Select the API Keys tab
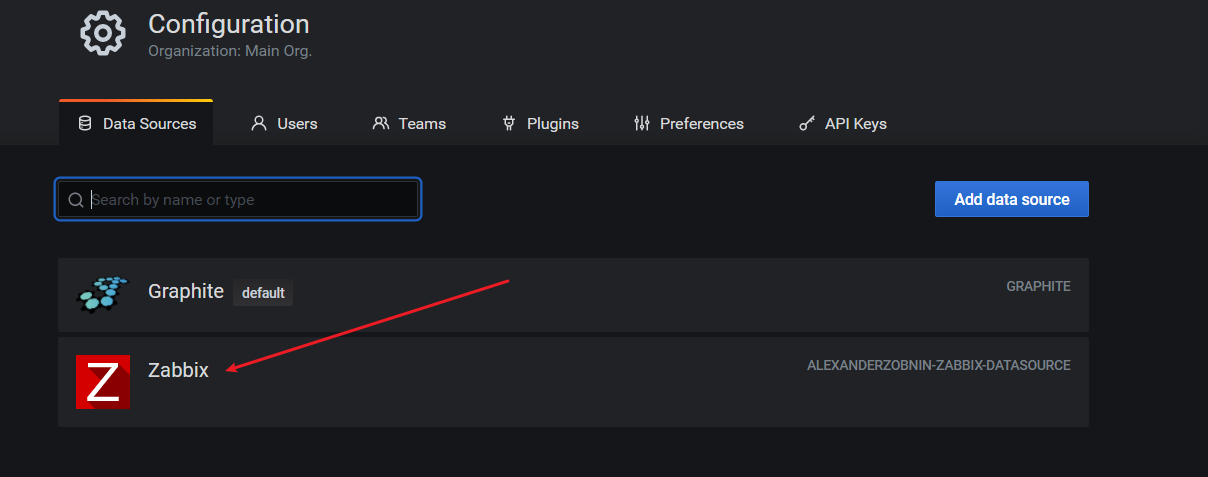 [x=843, y=124]
